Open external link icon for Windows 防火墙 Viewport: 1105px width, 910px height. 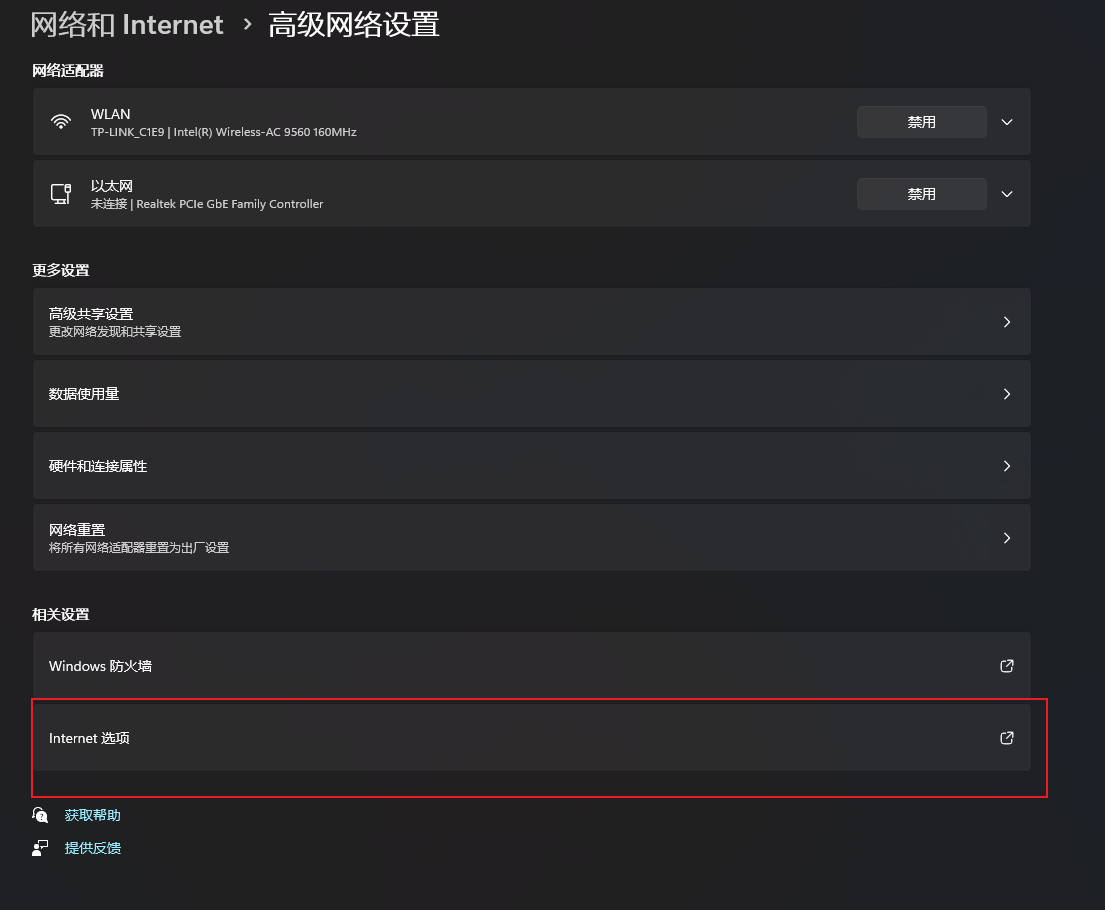pyautogui.click(x=1007, y=666)
